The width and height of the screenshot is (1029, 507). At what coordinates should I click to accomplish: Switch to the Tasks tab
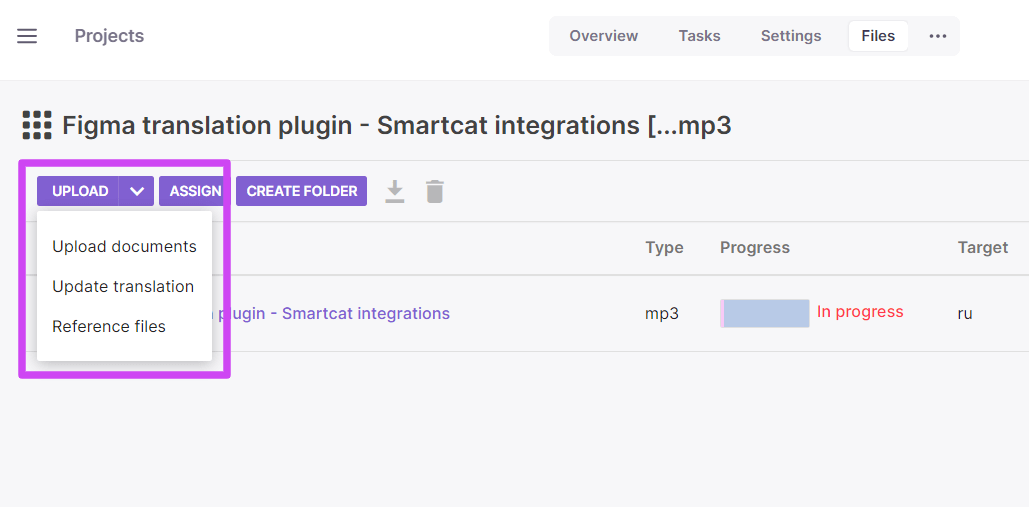click(699, 36)
